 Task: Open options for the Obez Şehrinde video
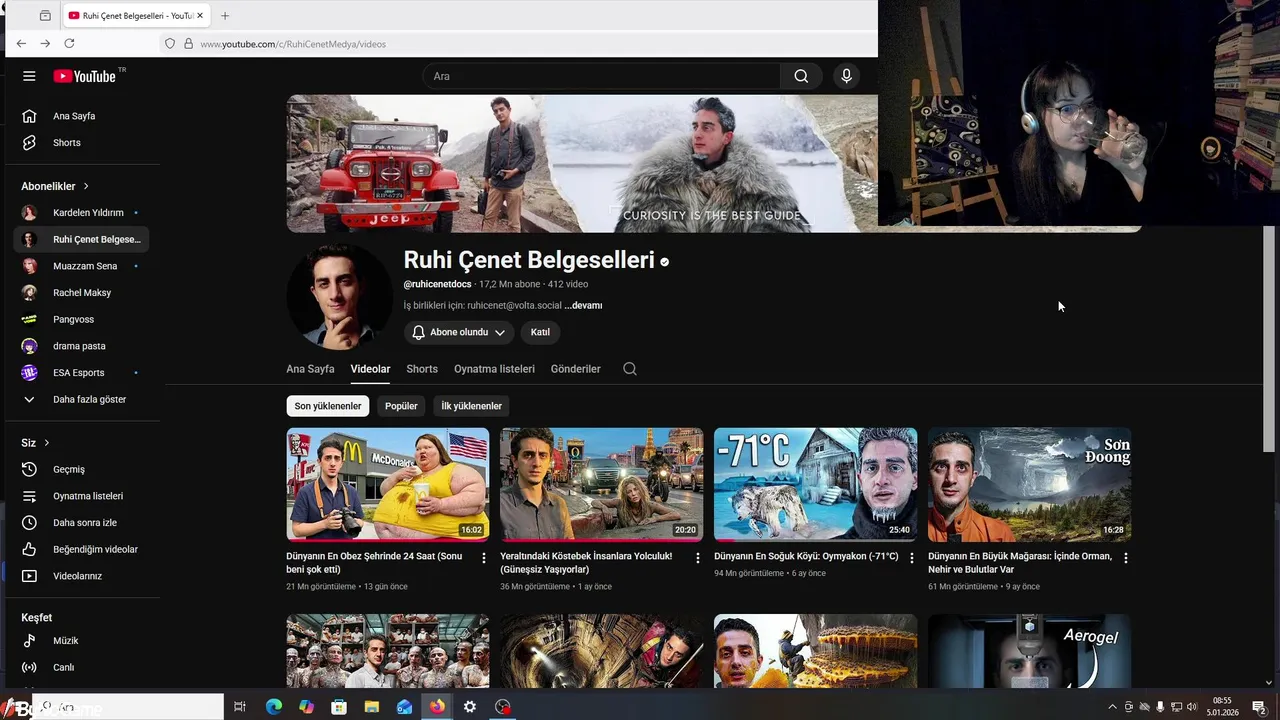484,558
